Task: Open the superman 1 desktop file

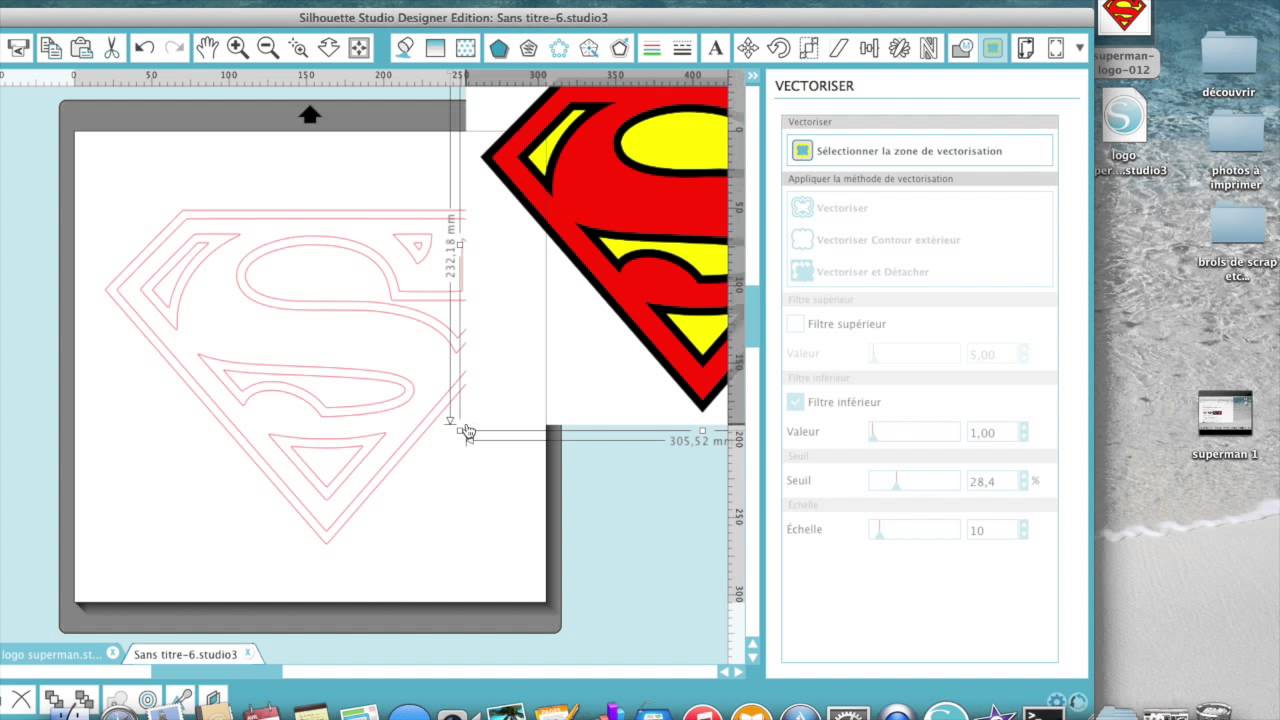Action: coord(1225,425)
